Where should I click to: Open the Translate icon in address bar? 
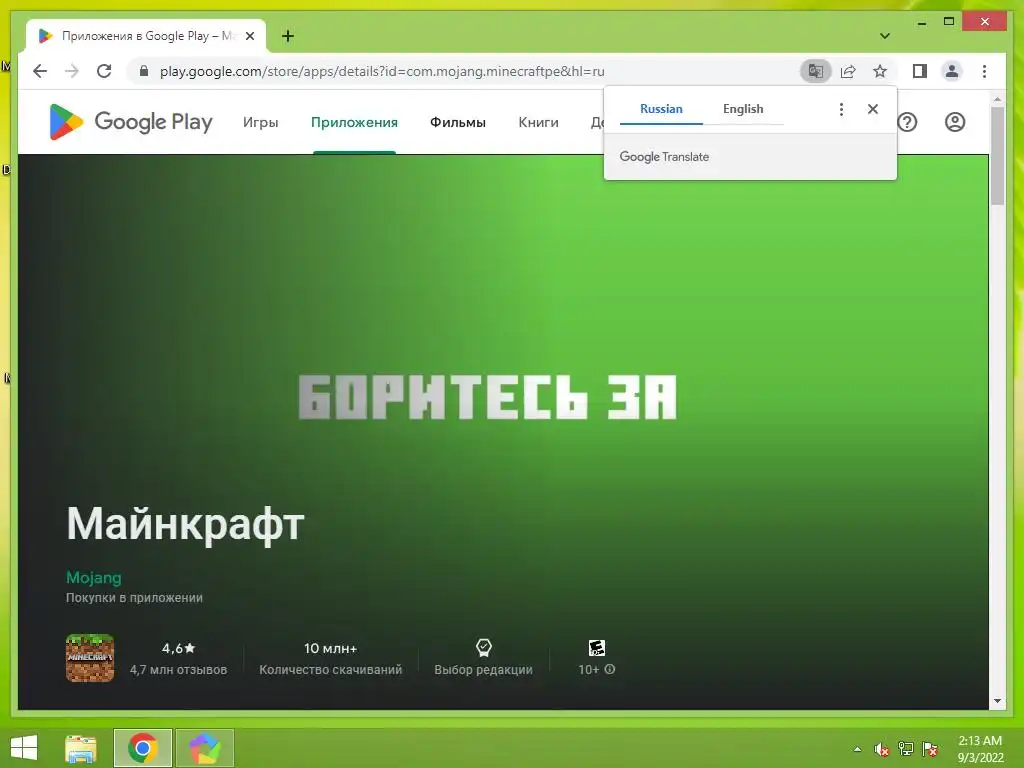click(816, 71)
